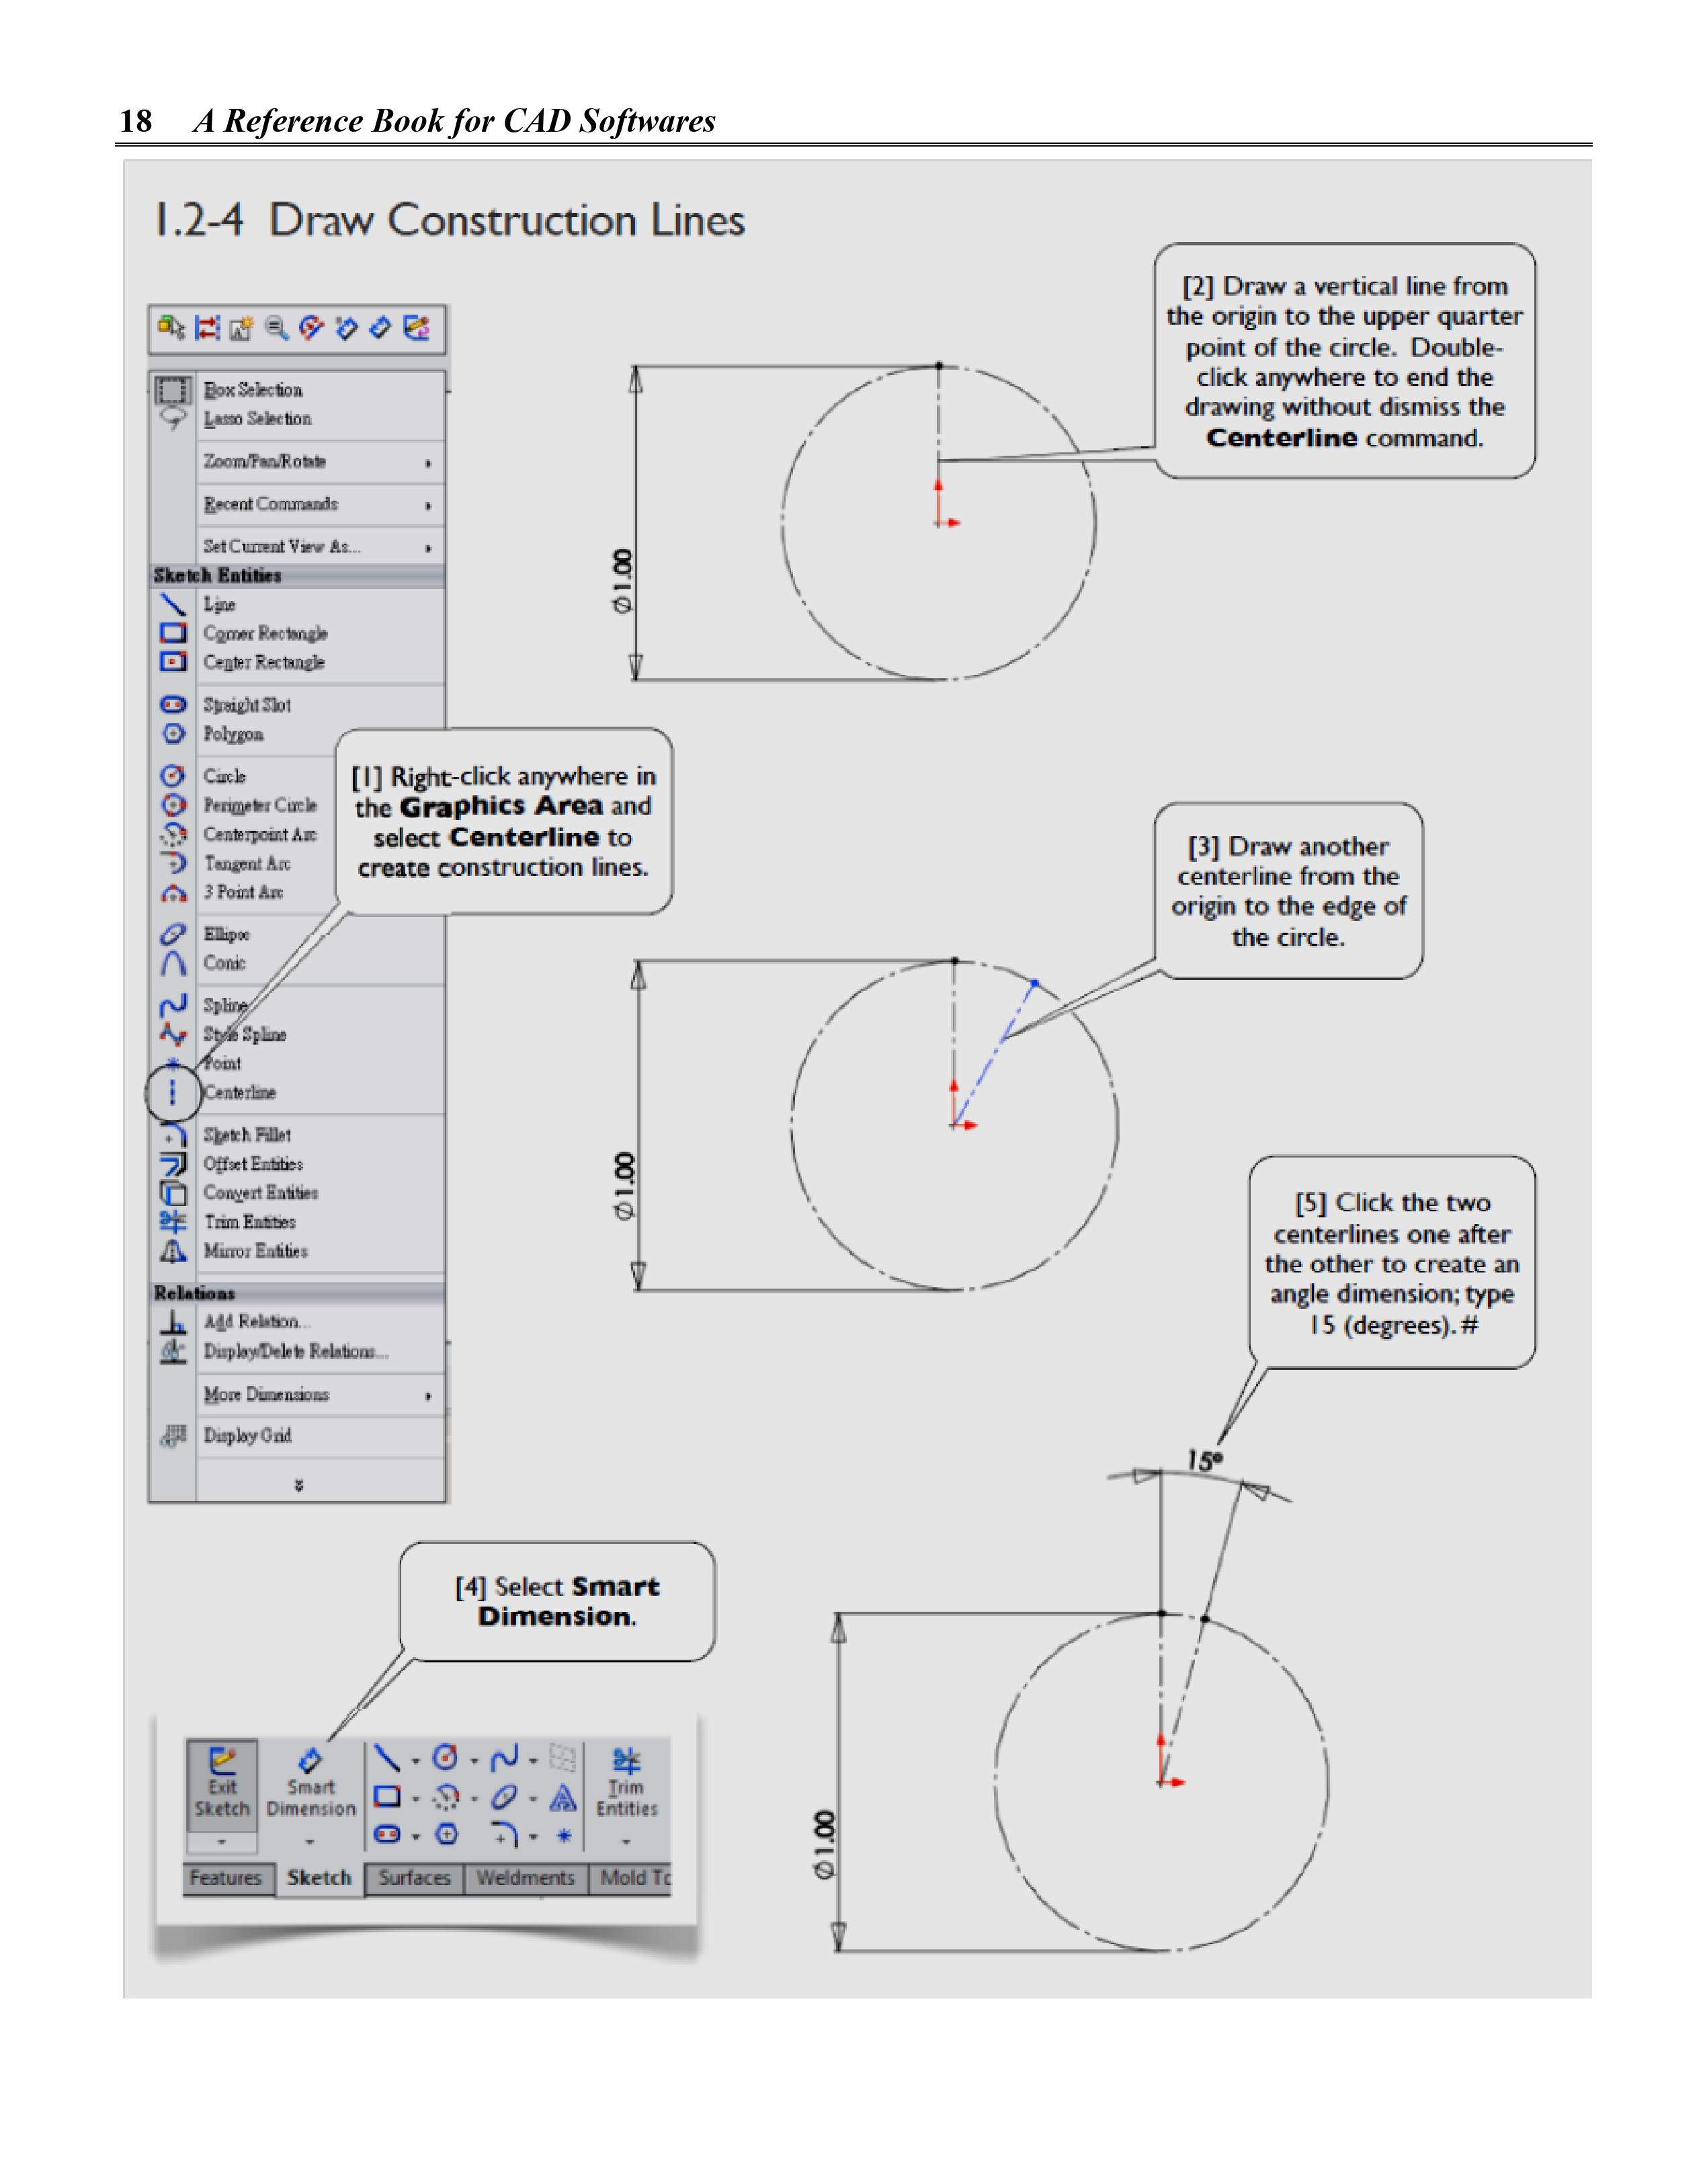Viewport: 1707px width, 2184px height.
Task: Toggle Display Grid in context menu
Action: 247,1436
